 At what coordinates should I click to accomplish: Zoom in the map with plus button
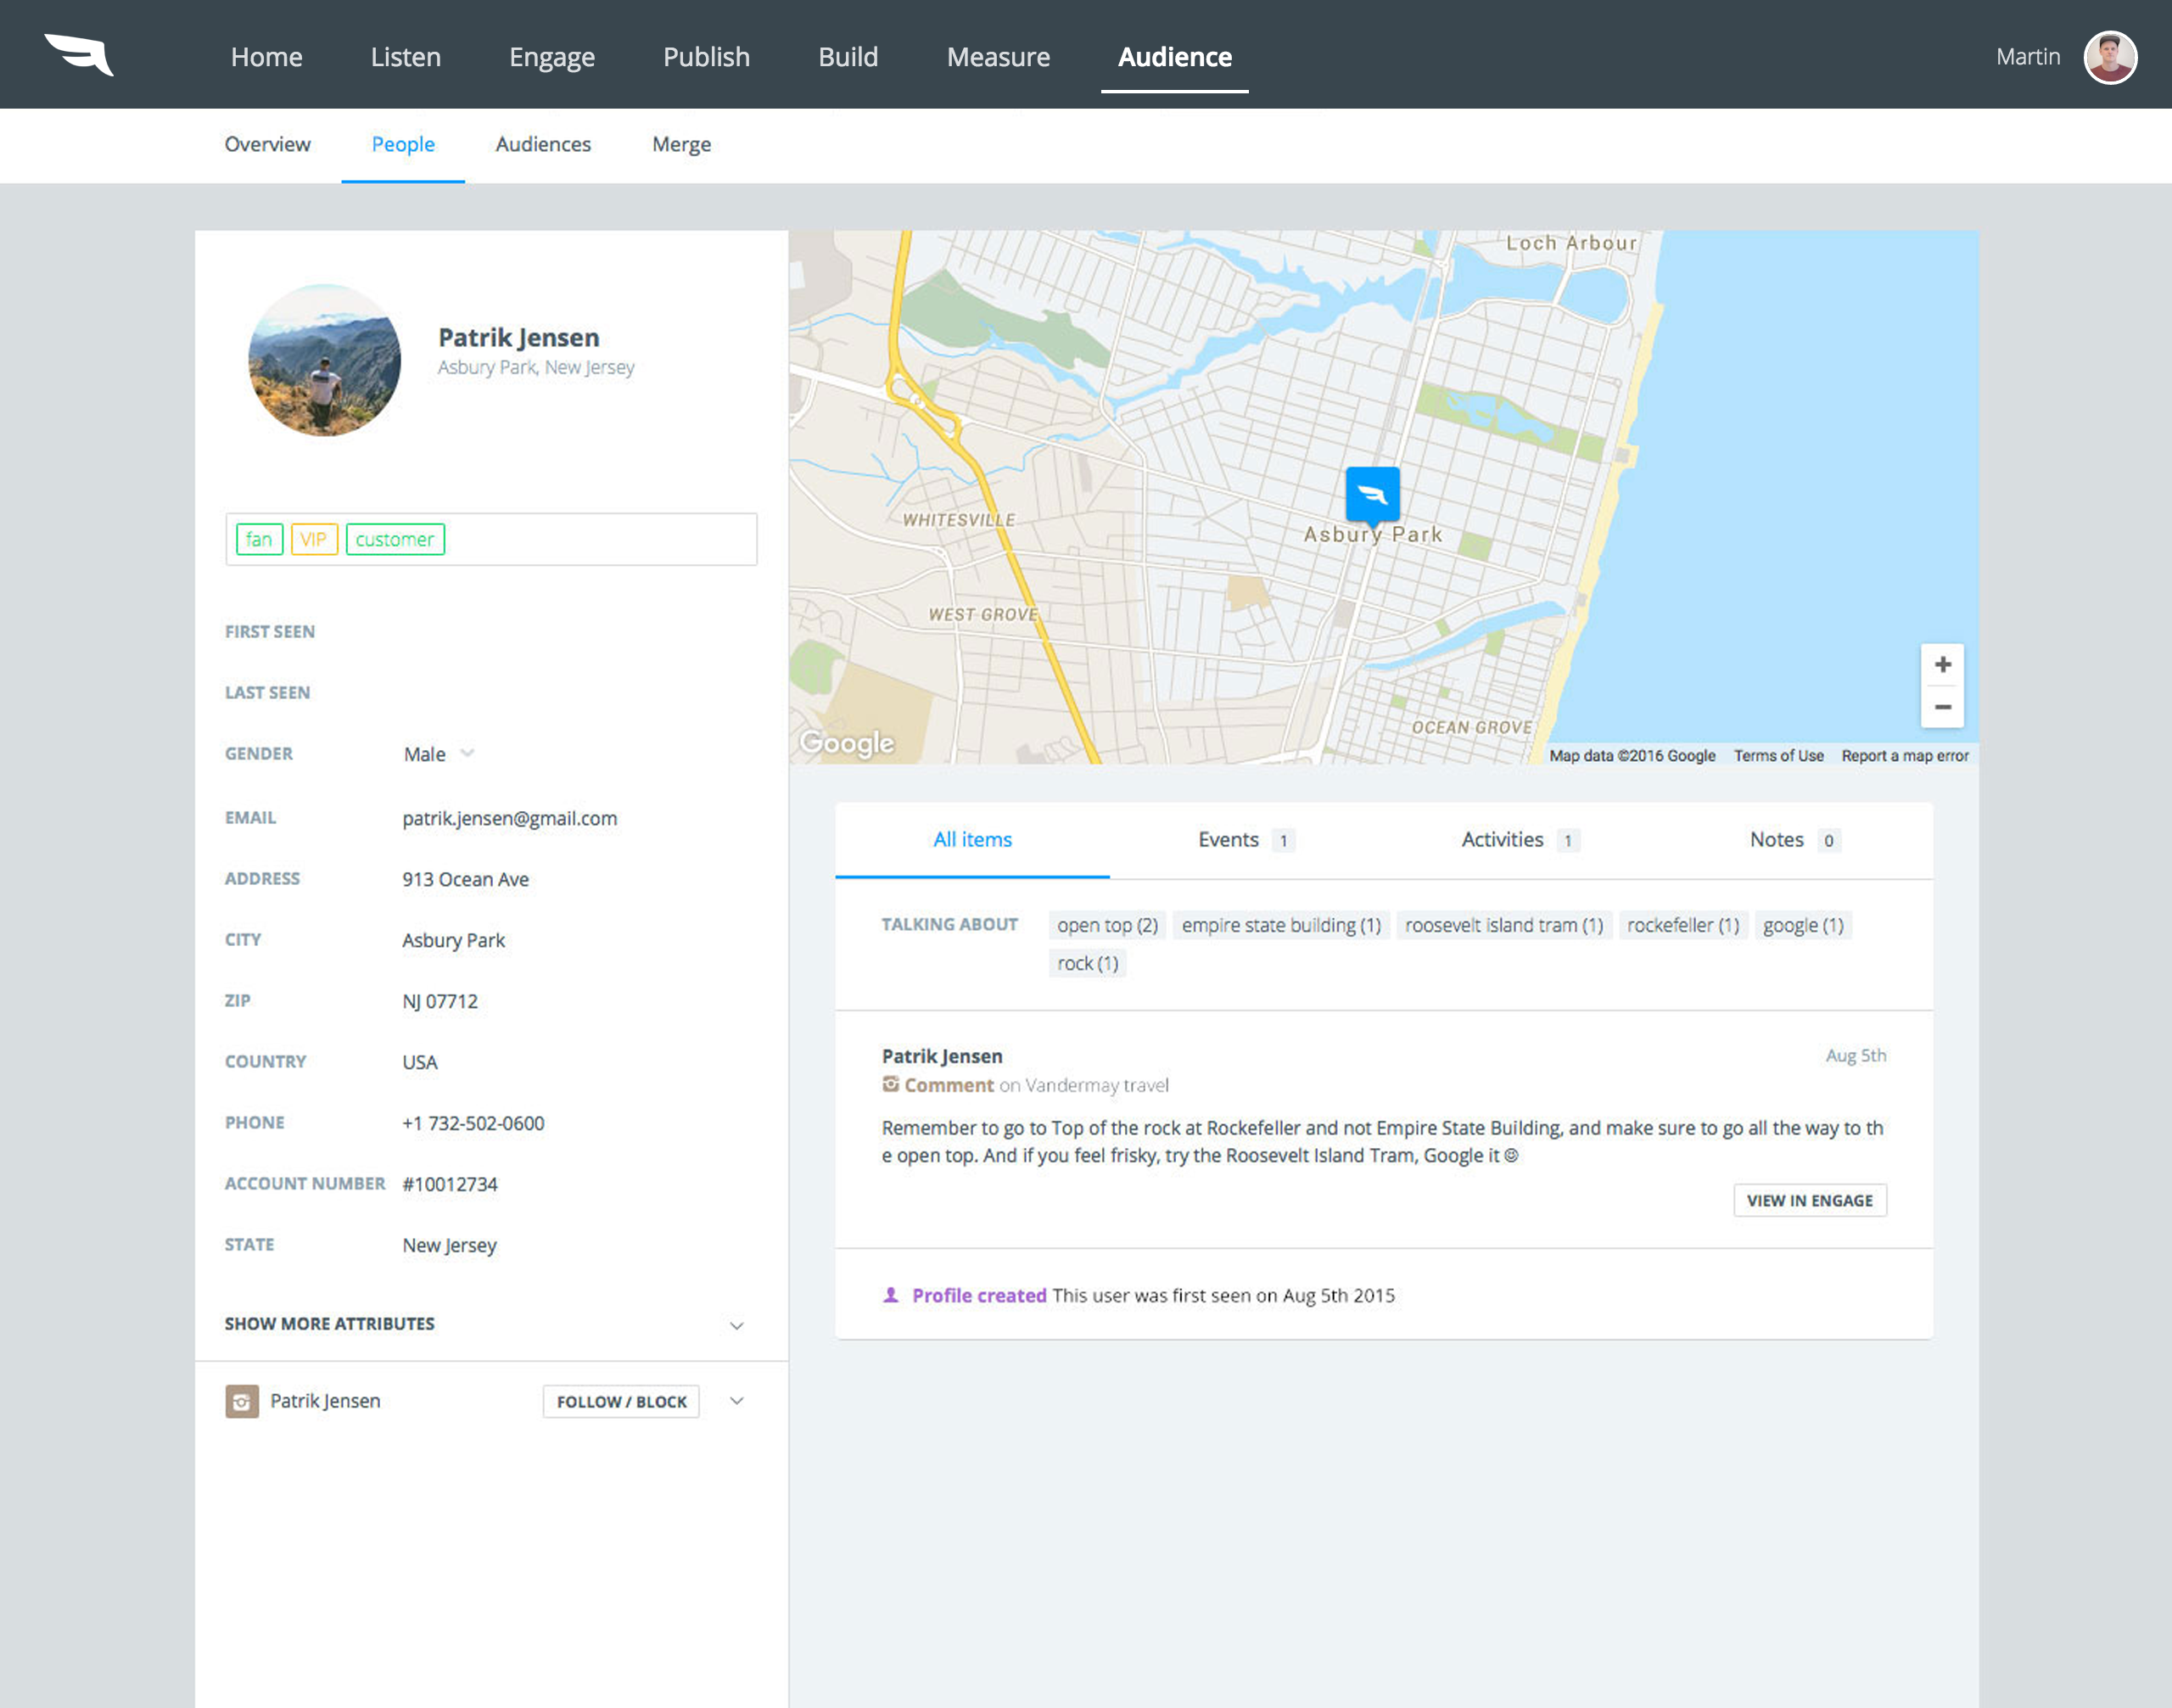click(x=1942, y=665)
